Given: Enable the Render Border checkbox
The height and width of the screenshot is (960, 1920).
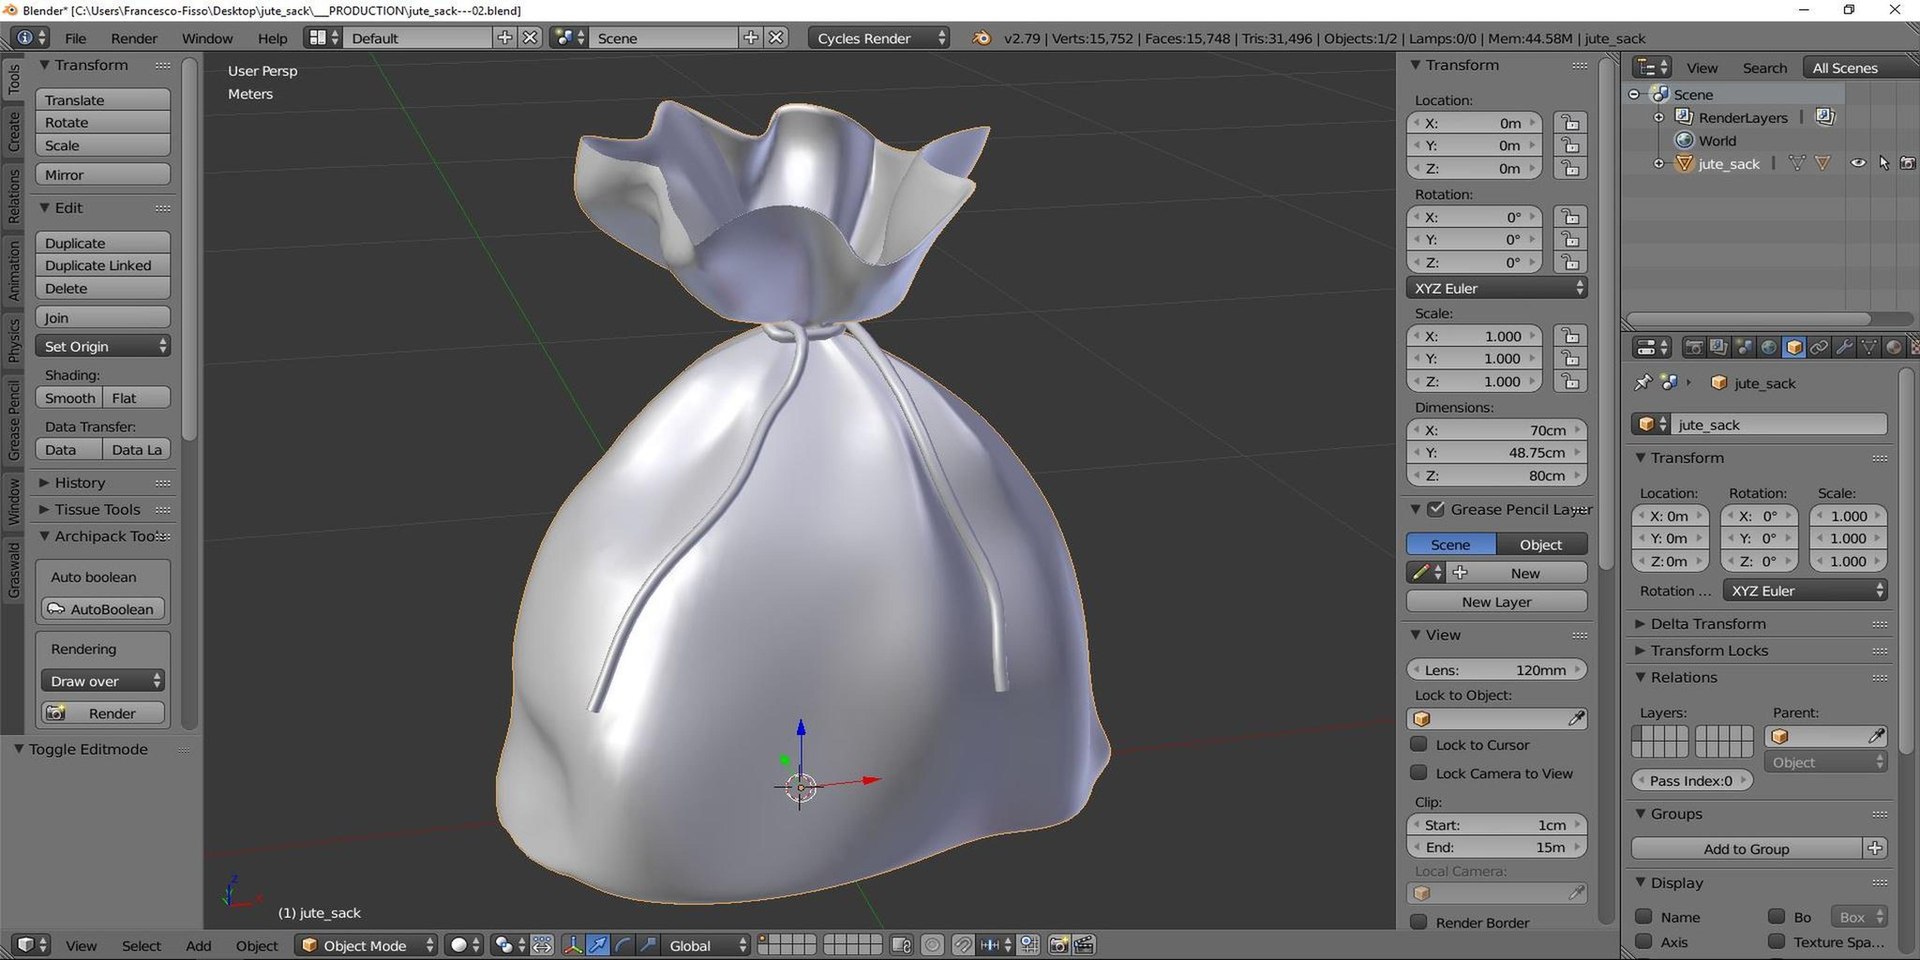Looking at the screenshot, I should click(x=1419, y=922).
